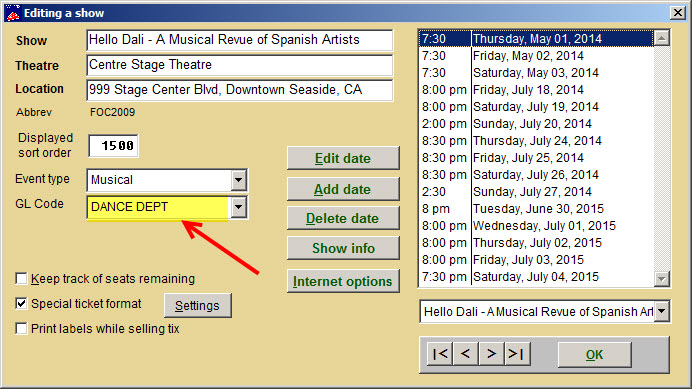Select the Friday, May 02, 2014 date

point(536,56)
